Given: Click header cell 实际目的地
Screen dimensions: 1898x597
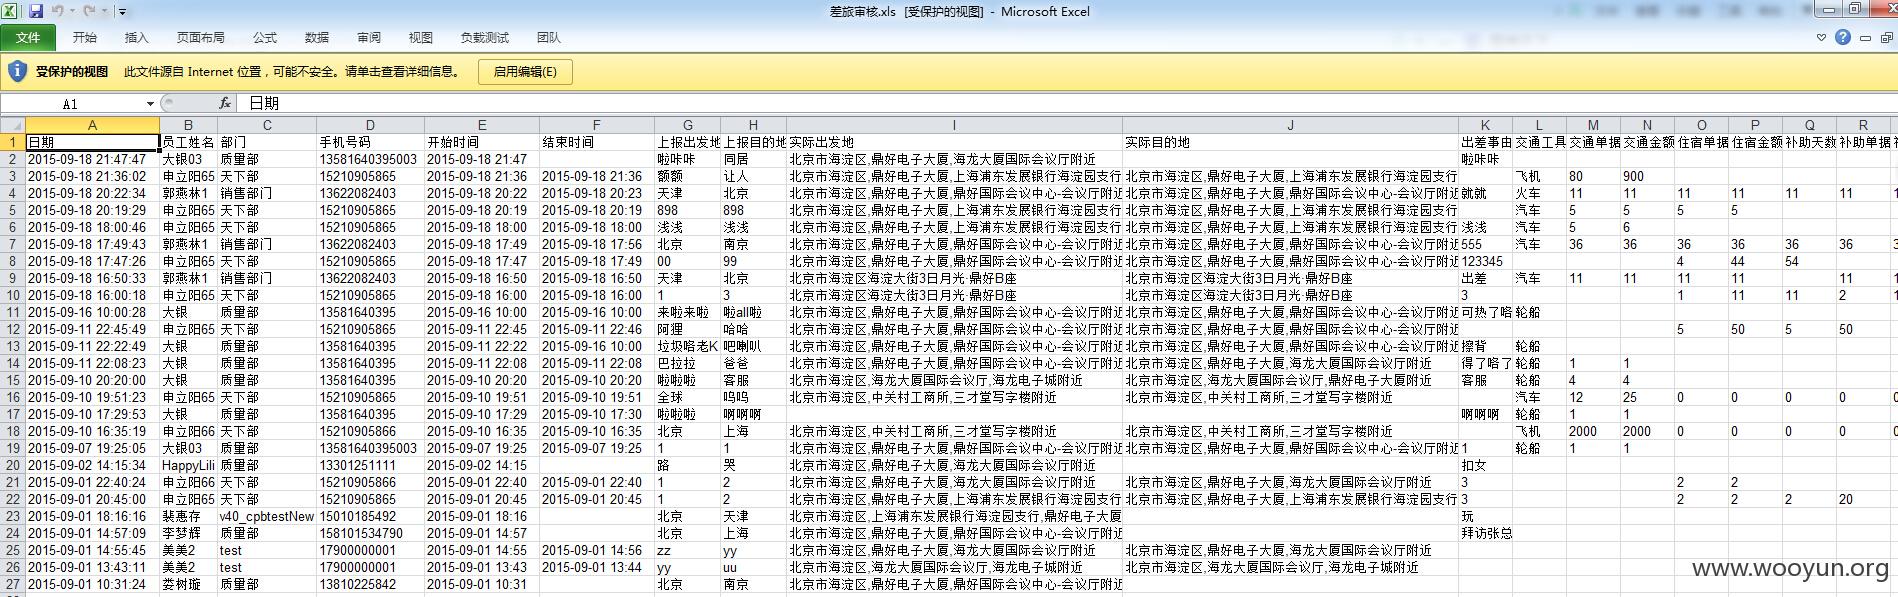Looking at the screenshot, I should click(1290, 142).
